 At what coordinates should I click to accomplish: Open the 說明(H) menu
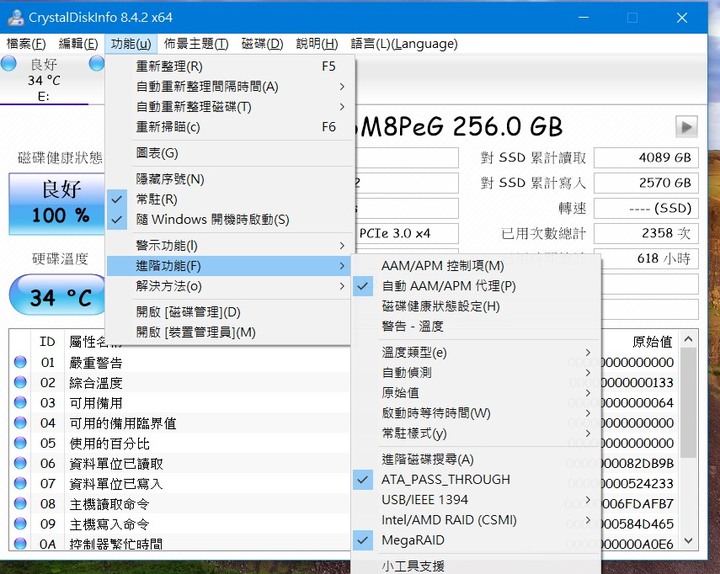click(317, 44)
